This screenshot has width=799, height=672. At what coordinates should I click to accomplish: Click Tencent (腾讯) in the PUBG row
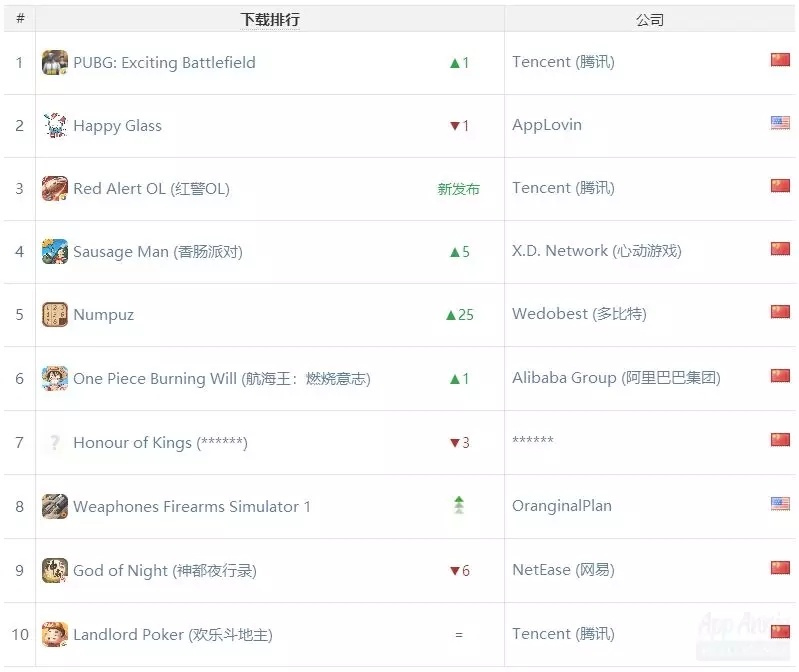click(563, 62)
